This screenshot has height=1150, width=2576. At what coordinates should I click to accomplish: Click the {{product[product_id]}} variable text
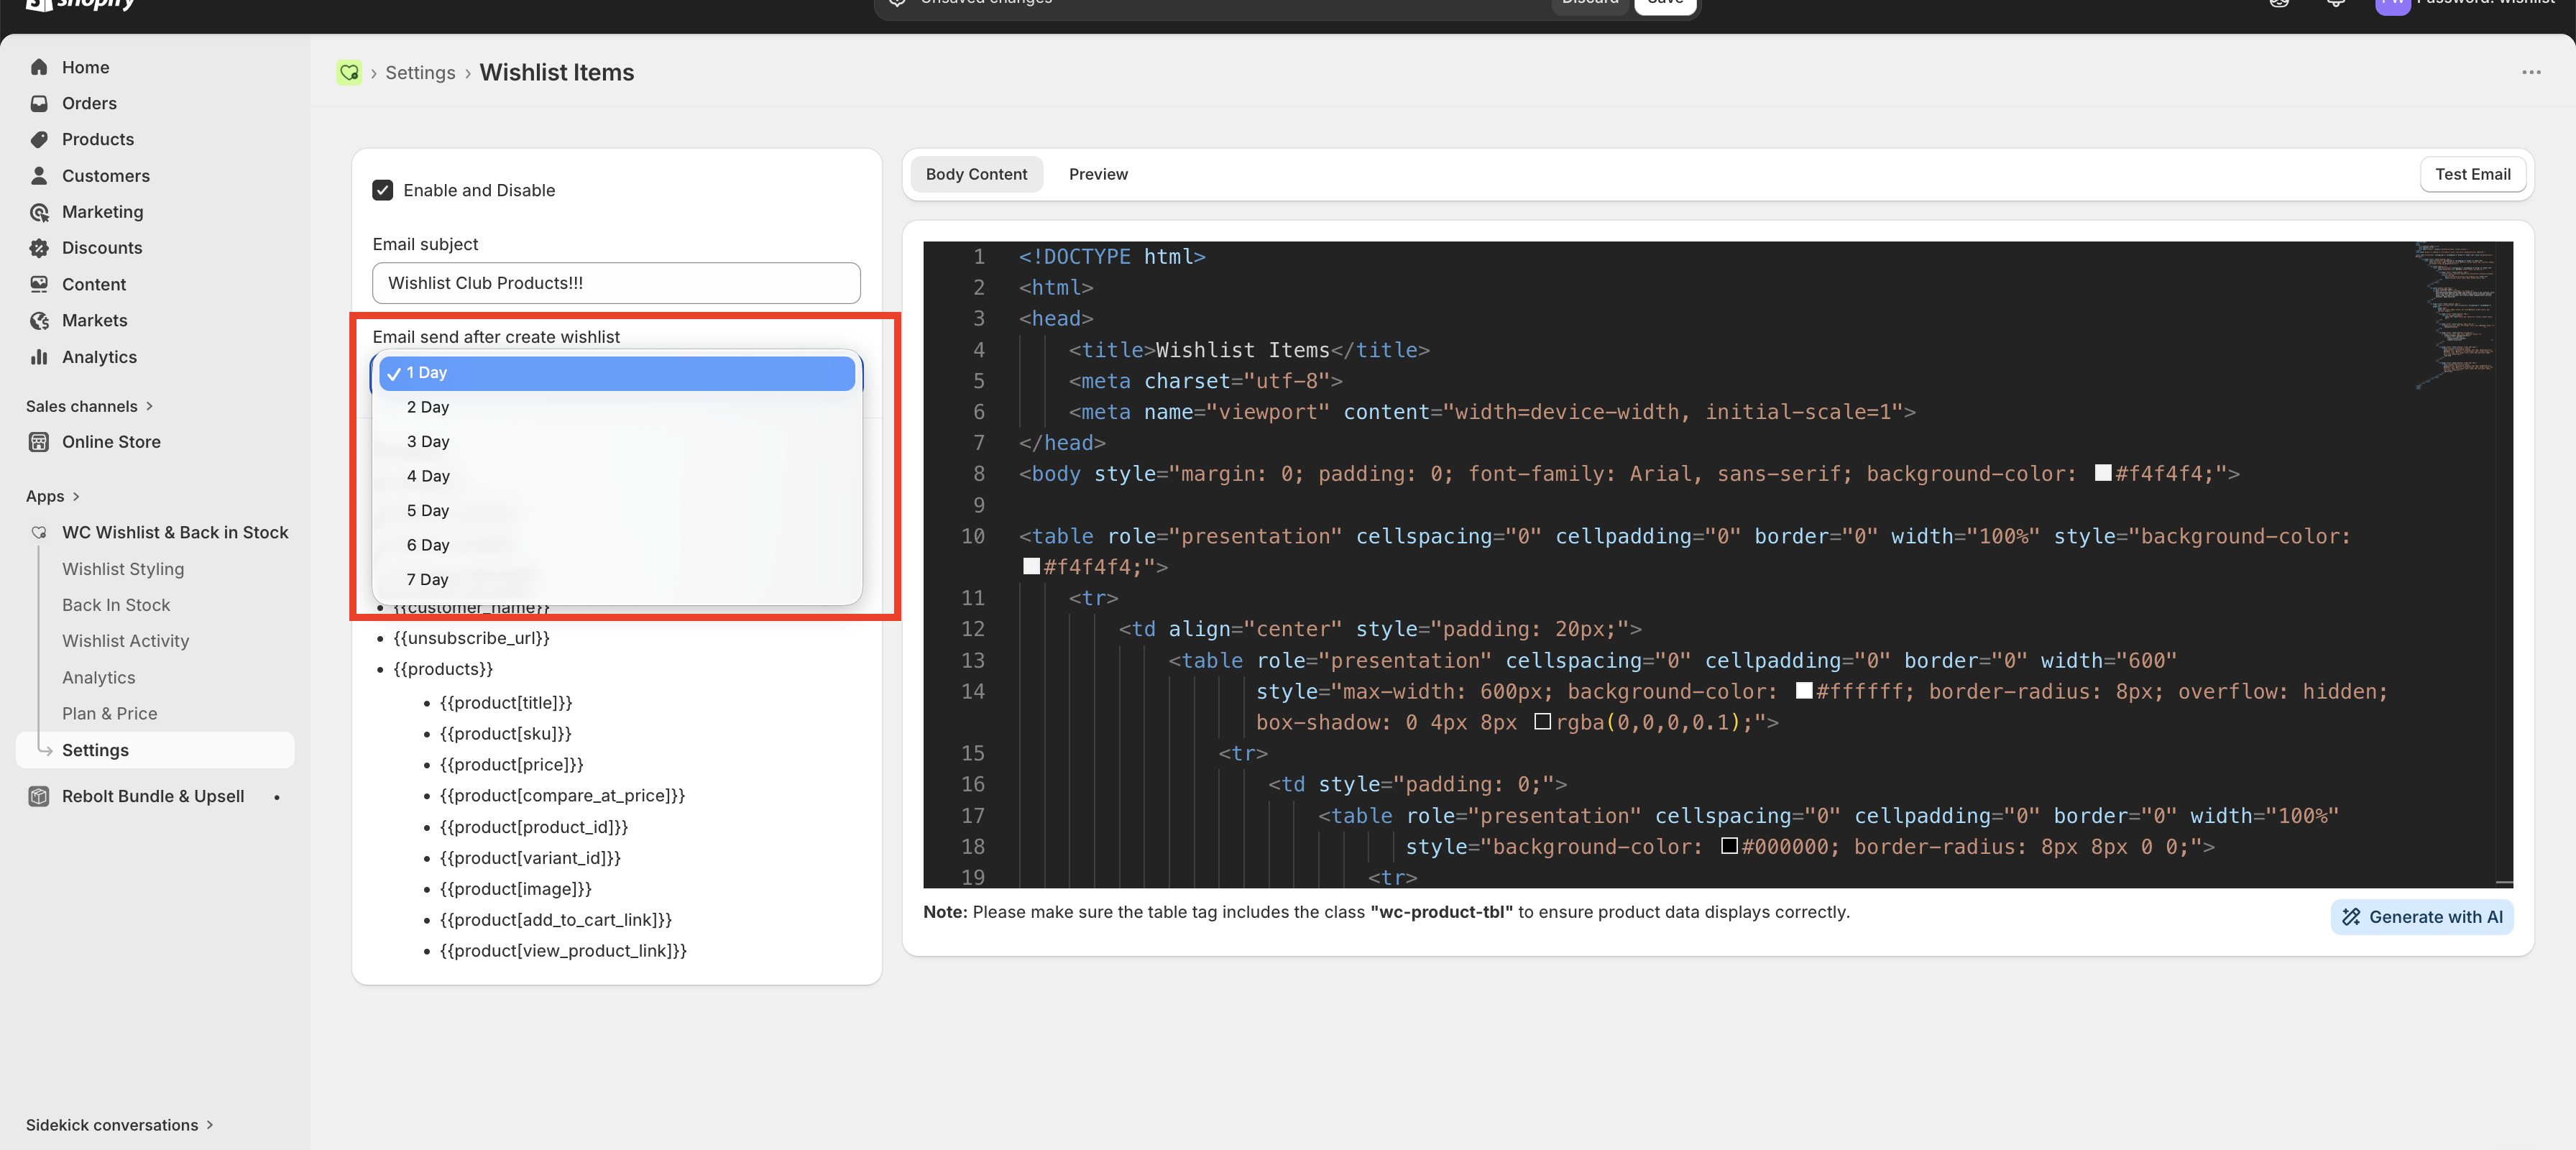(534, 827)
